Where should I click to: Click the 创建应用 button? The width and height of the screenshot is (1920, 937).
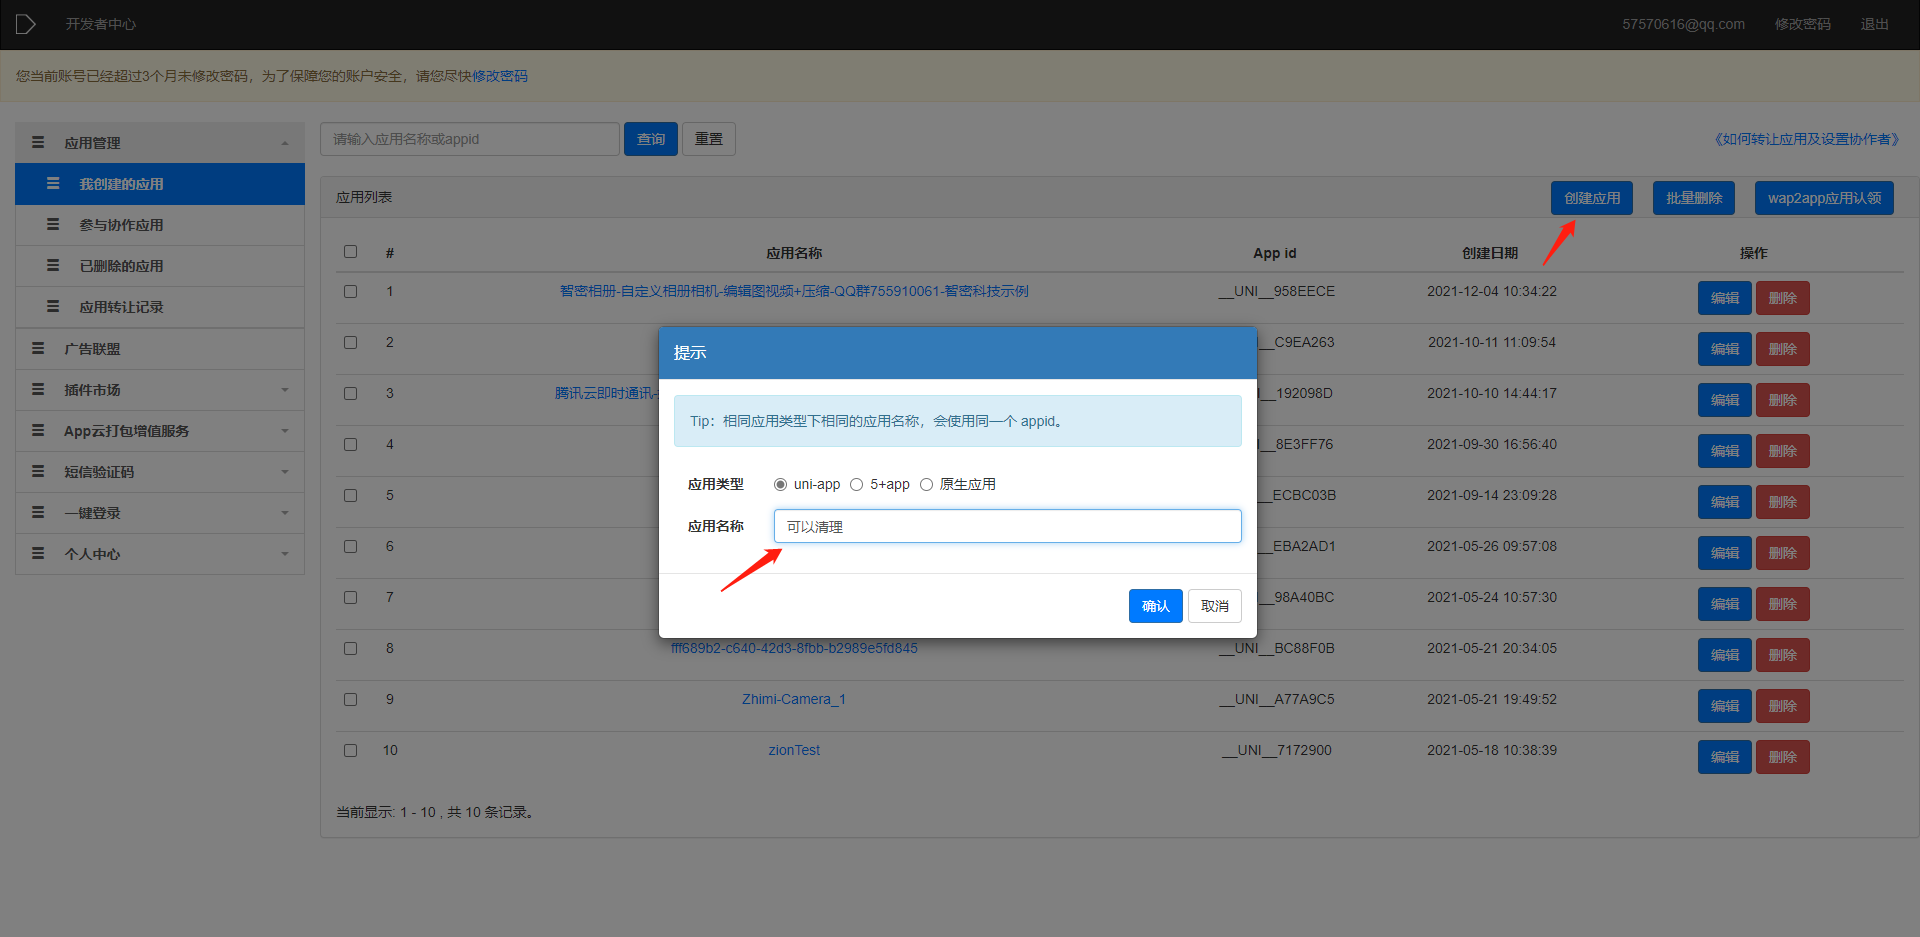point(1592,198)
